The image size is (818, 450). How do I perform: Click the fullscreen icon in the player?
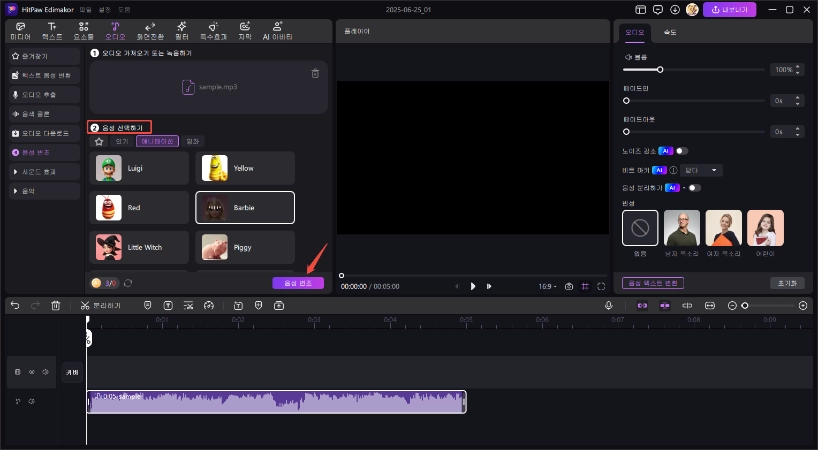(601, 286)
